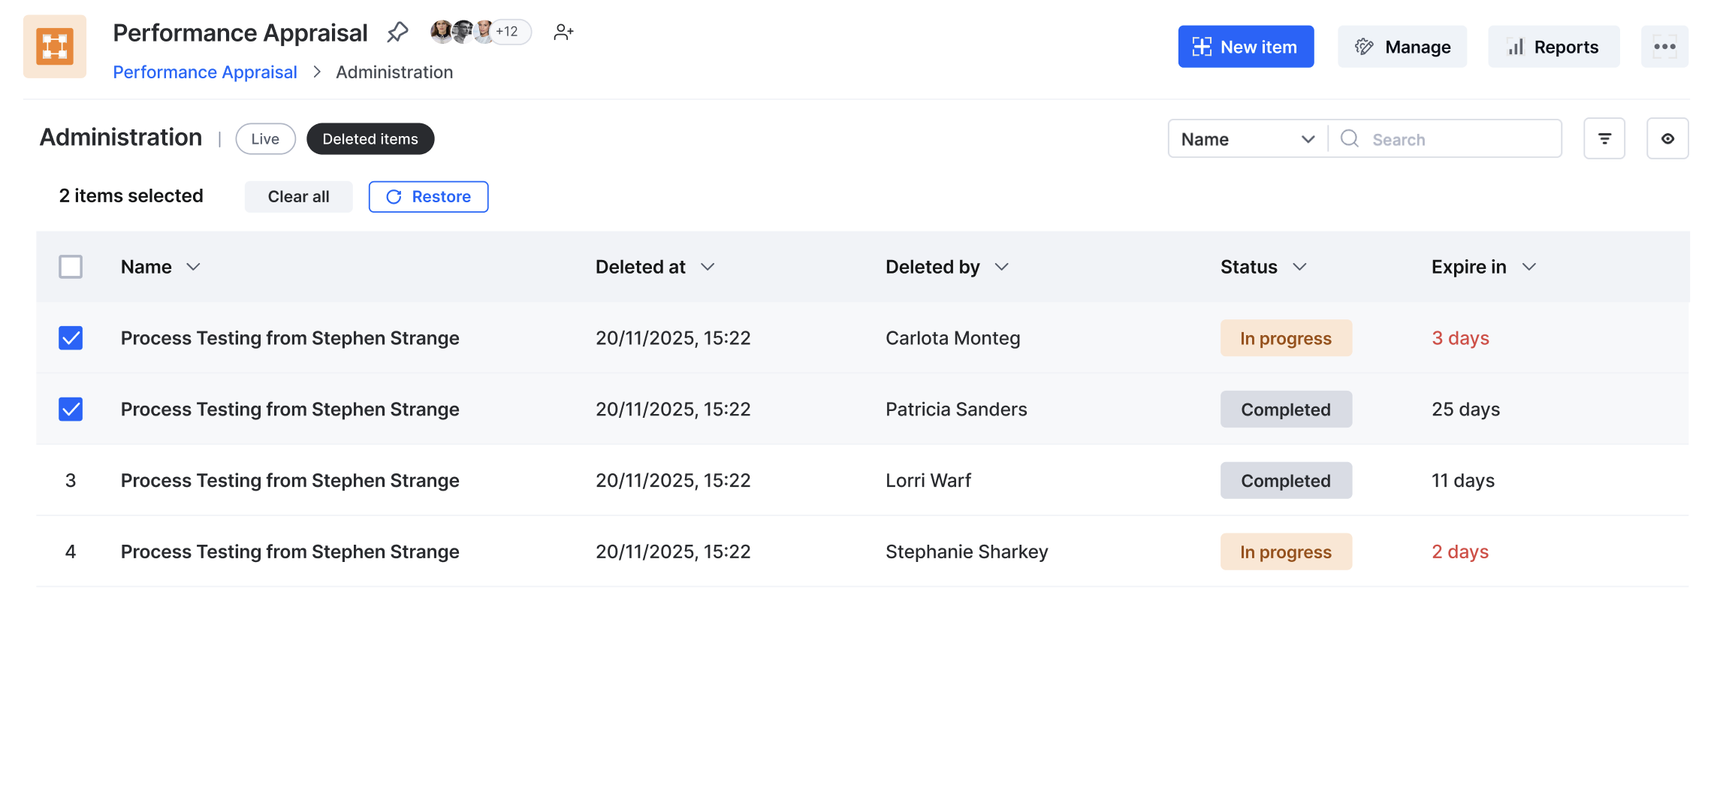Click In progress status for Stephanie Sharkey
Screen dimensions: 1720x801
(x=1286, y=552)
